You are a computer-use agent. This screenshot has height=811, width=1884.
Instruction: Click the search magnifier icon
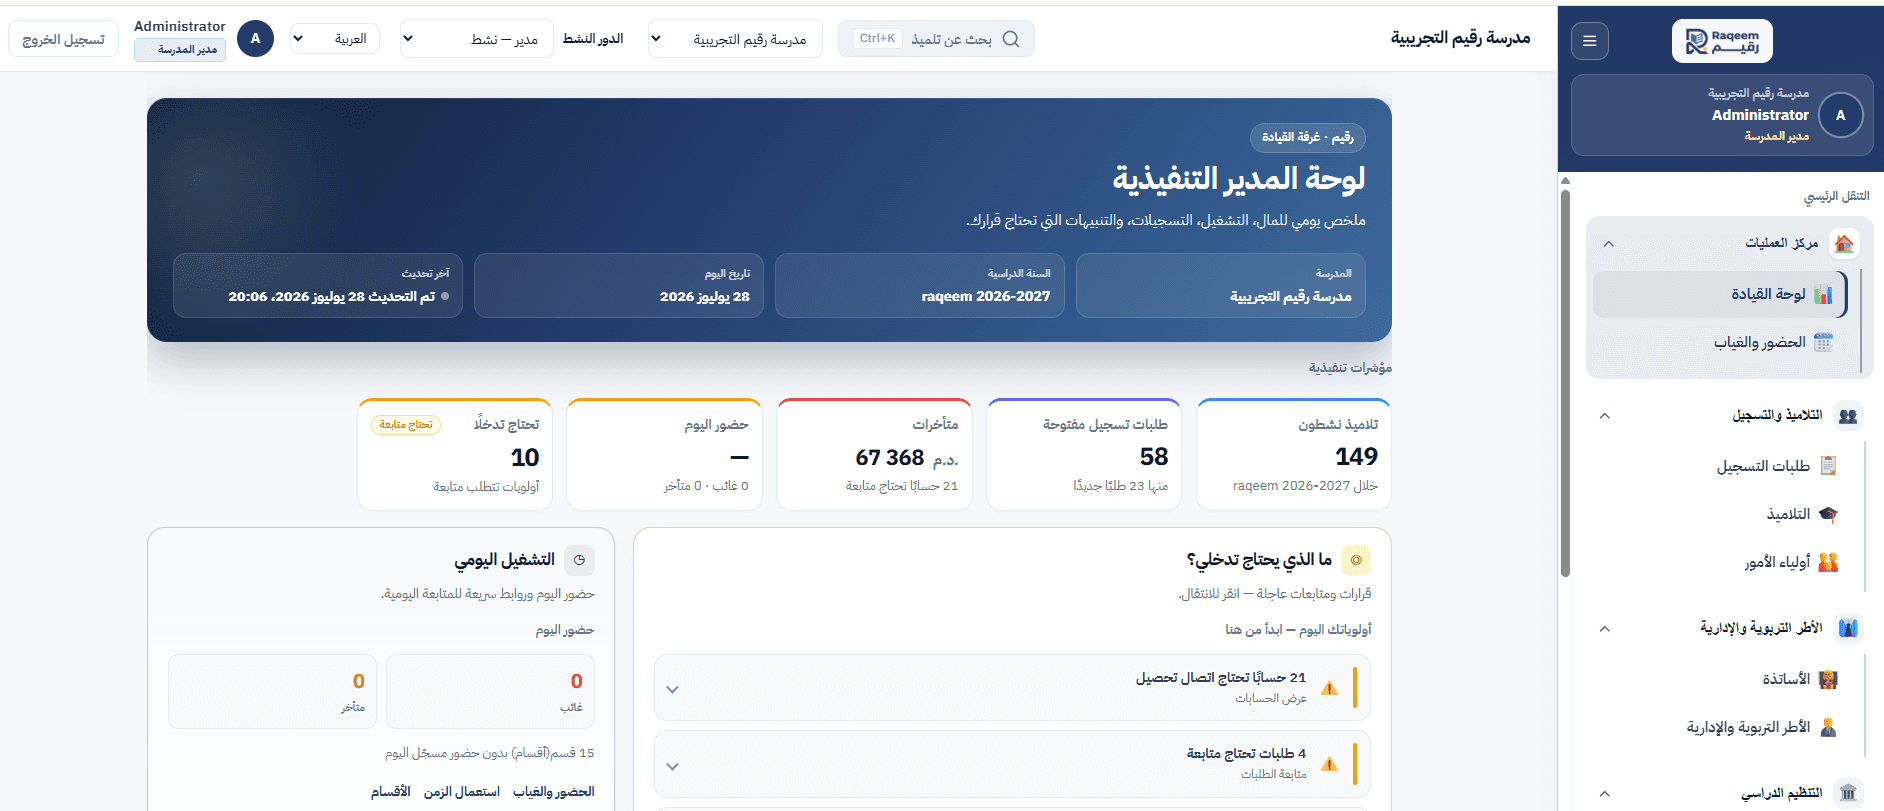click(1011, 39)
